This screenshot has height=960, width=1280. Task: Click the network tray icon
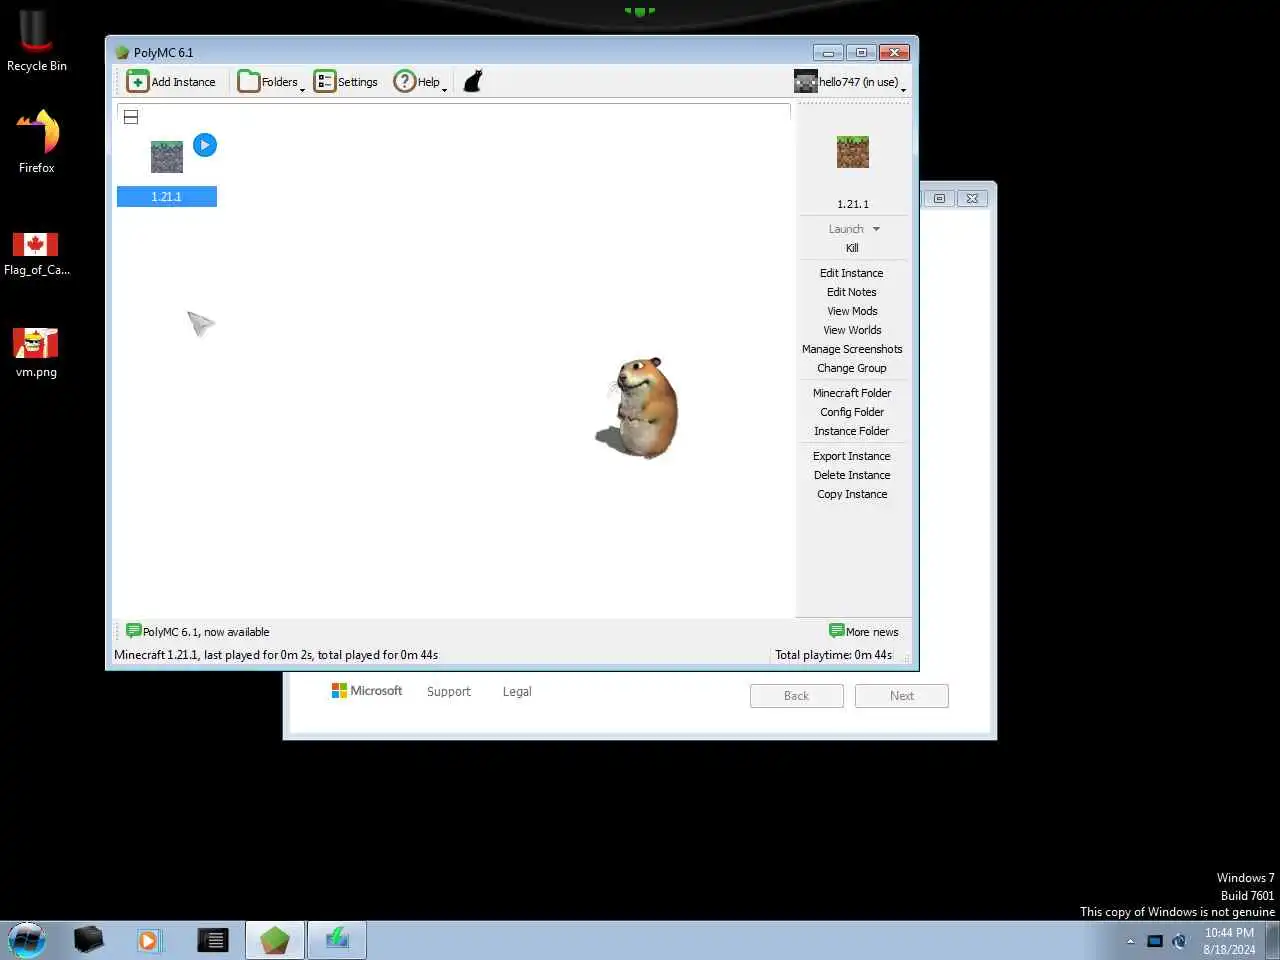point(1155,941)
